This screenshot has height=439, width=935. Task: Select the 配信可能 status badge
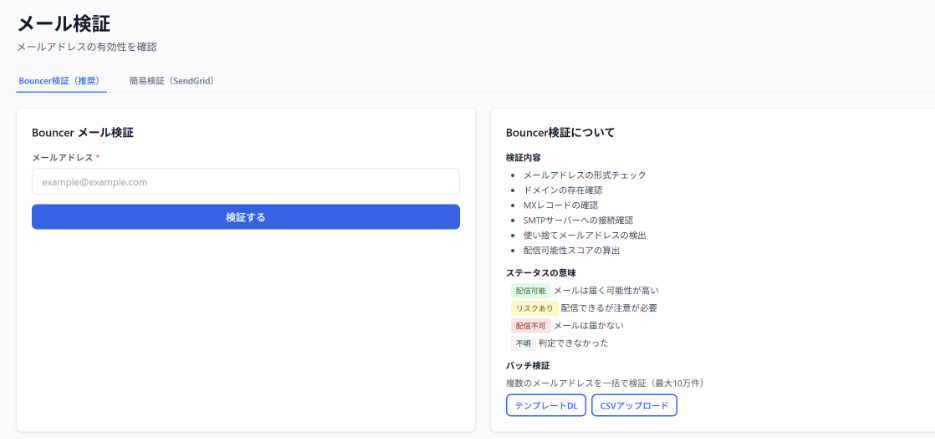click(531, 291)
